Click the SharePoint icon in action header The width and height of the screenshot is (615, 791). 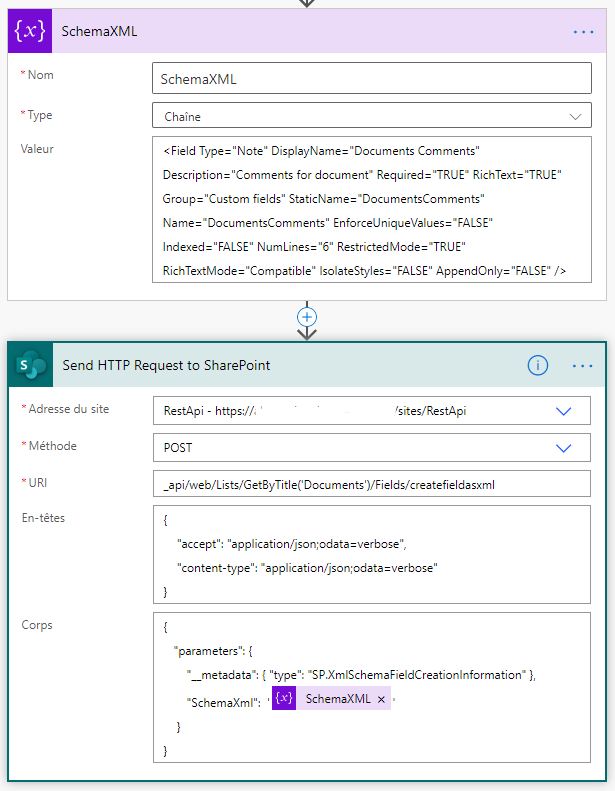click(31, 365)
